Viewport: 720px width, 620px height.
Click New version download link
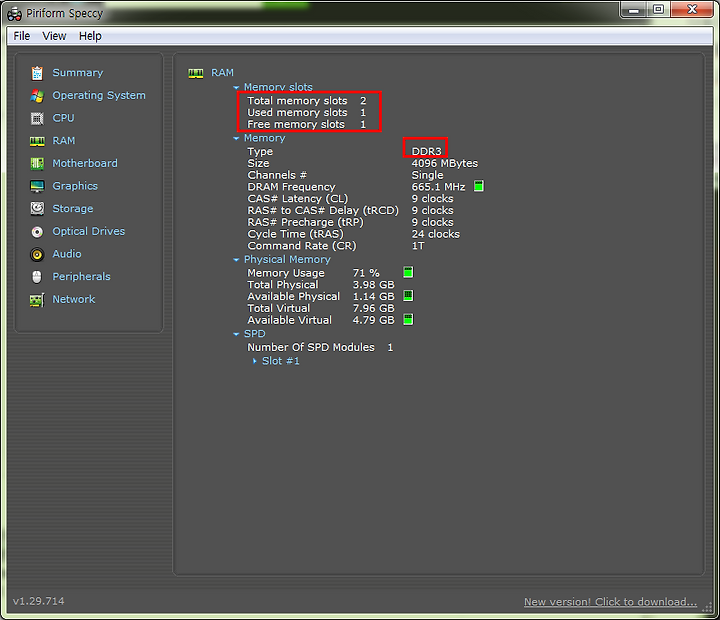pos(610,602)
